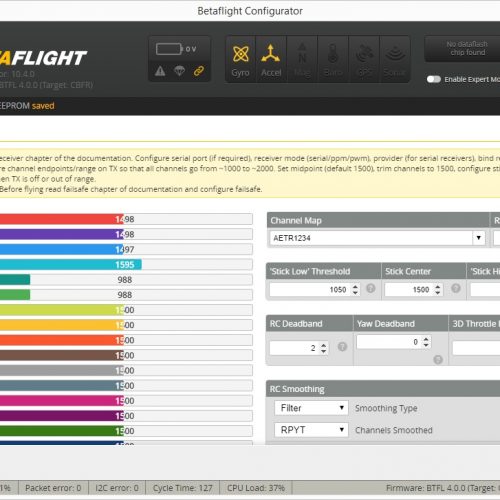This screenshot has width=500, height=500.
Task: Open the Channels Smoothed RPYT dropdown
Action: point(311,430)
